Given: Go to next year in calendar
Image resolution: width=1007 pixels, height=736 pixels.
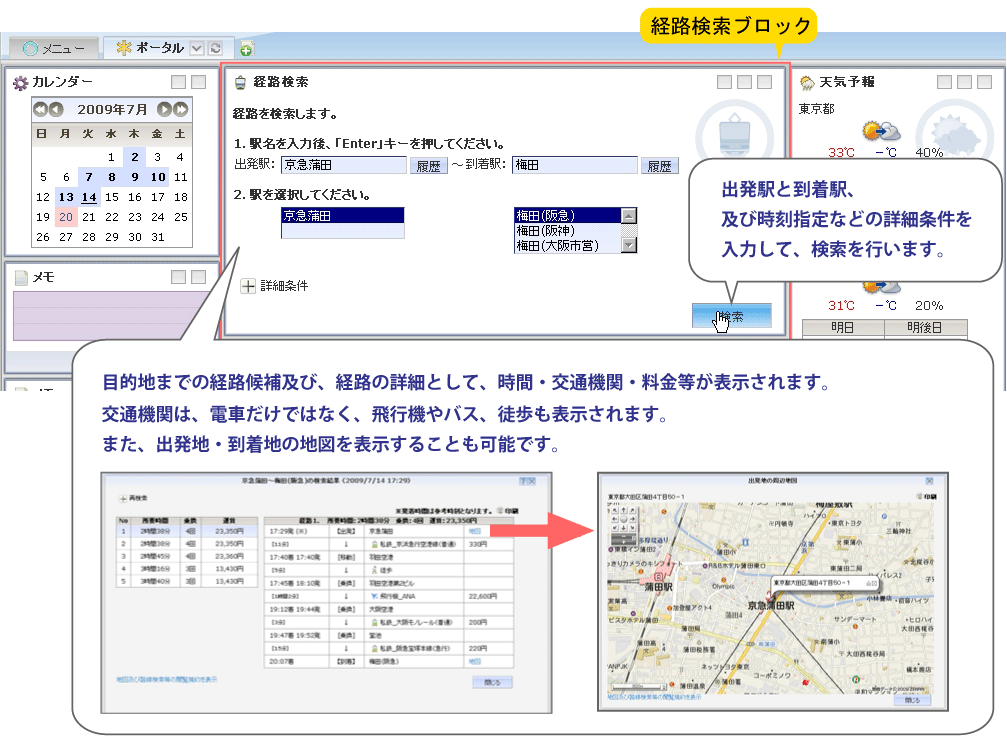Looking at the screenshot, I should [x=181, y=109].
